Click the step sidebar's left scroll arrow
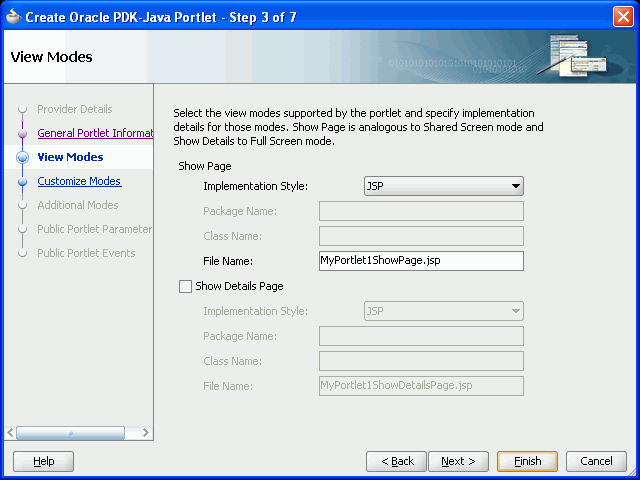This screenshot has height=480, width=640. tap(11, 433)
